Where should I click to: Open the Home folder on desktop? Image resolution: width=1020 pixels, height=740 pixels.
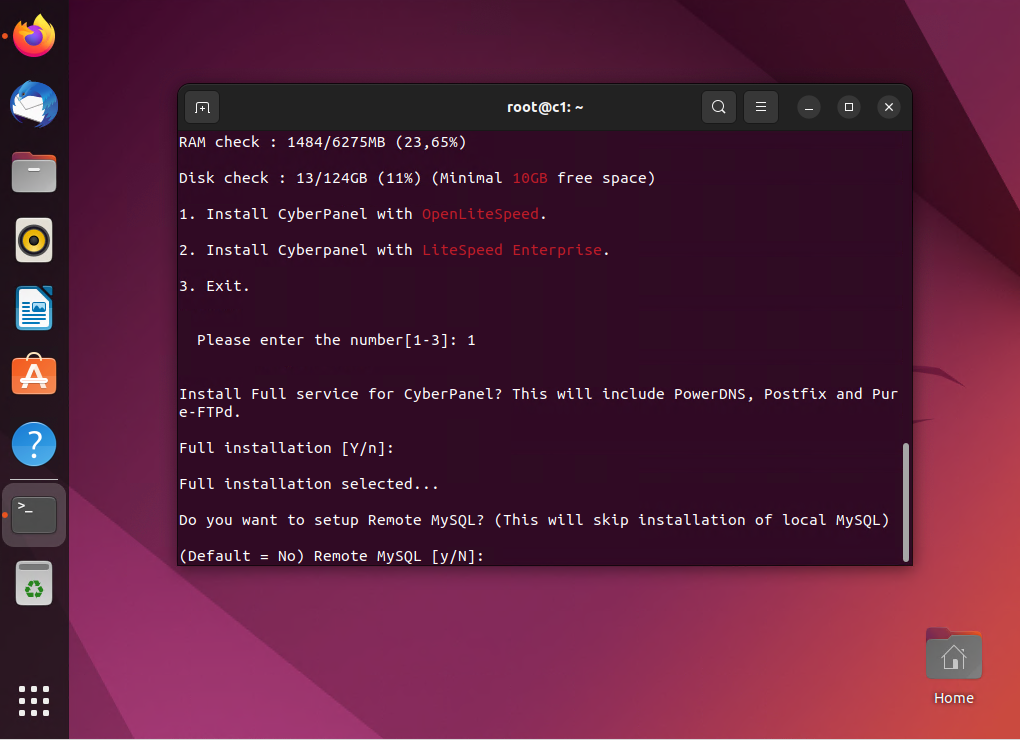(954, 667)
